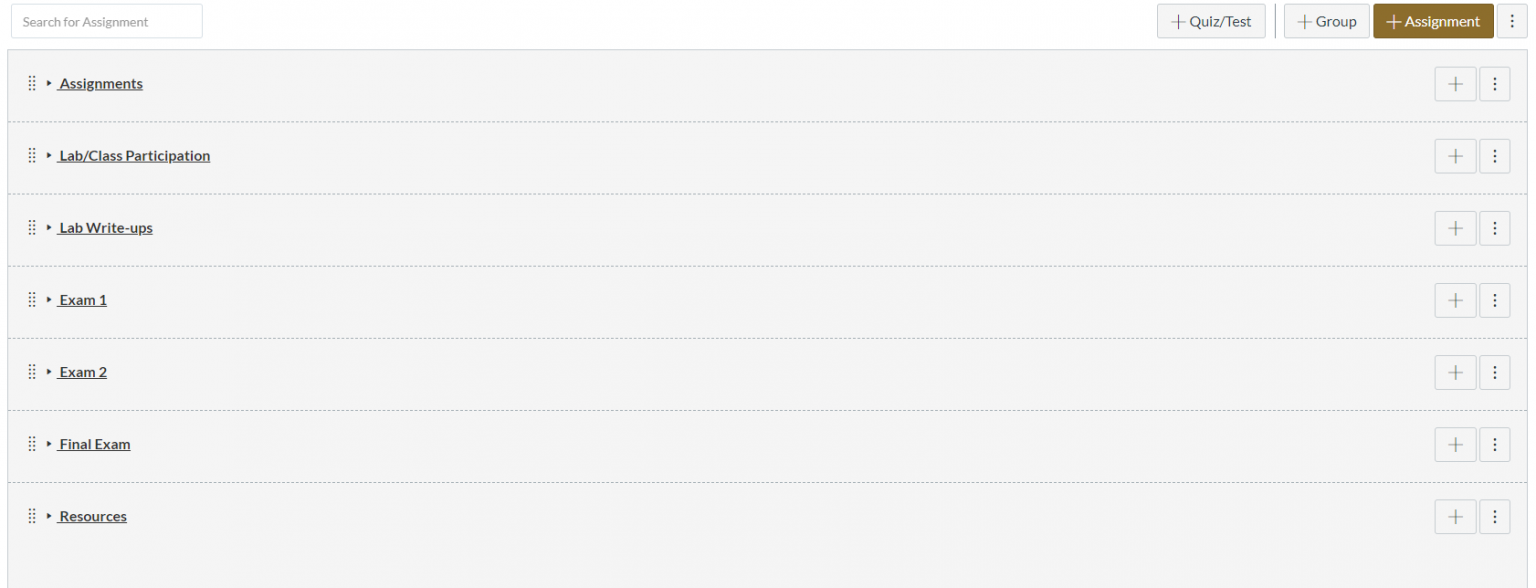Viewport: 1536px width, 588px height.
Task: Click drag handle of Assignments group
Action: (32, 84)
